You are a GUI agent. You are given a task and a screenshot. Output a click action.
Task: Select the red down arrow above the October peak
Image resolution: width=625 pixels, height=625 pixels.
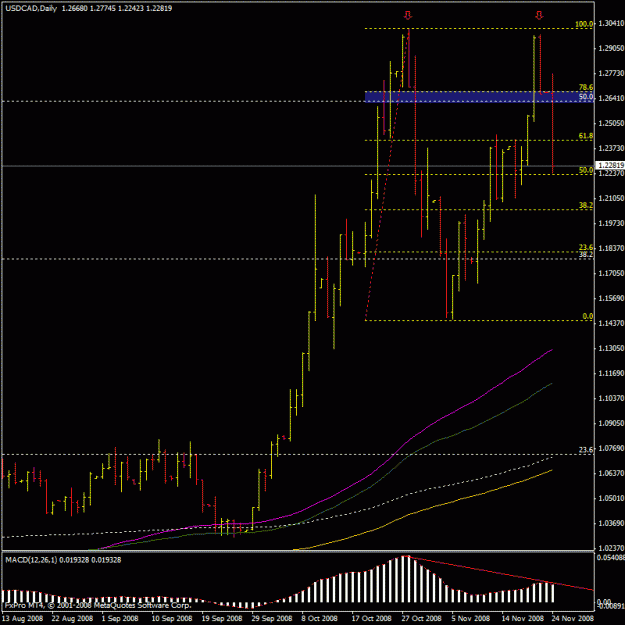pos(407,15)
